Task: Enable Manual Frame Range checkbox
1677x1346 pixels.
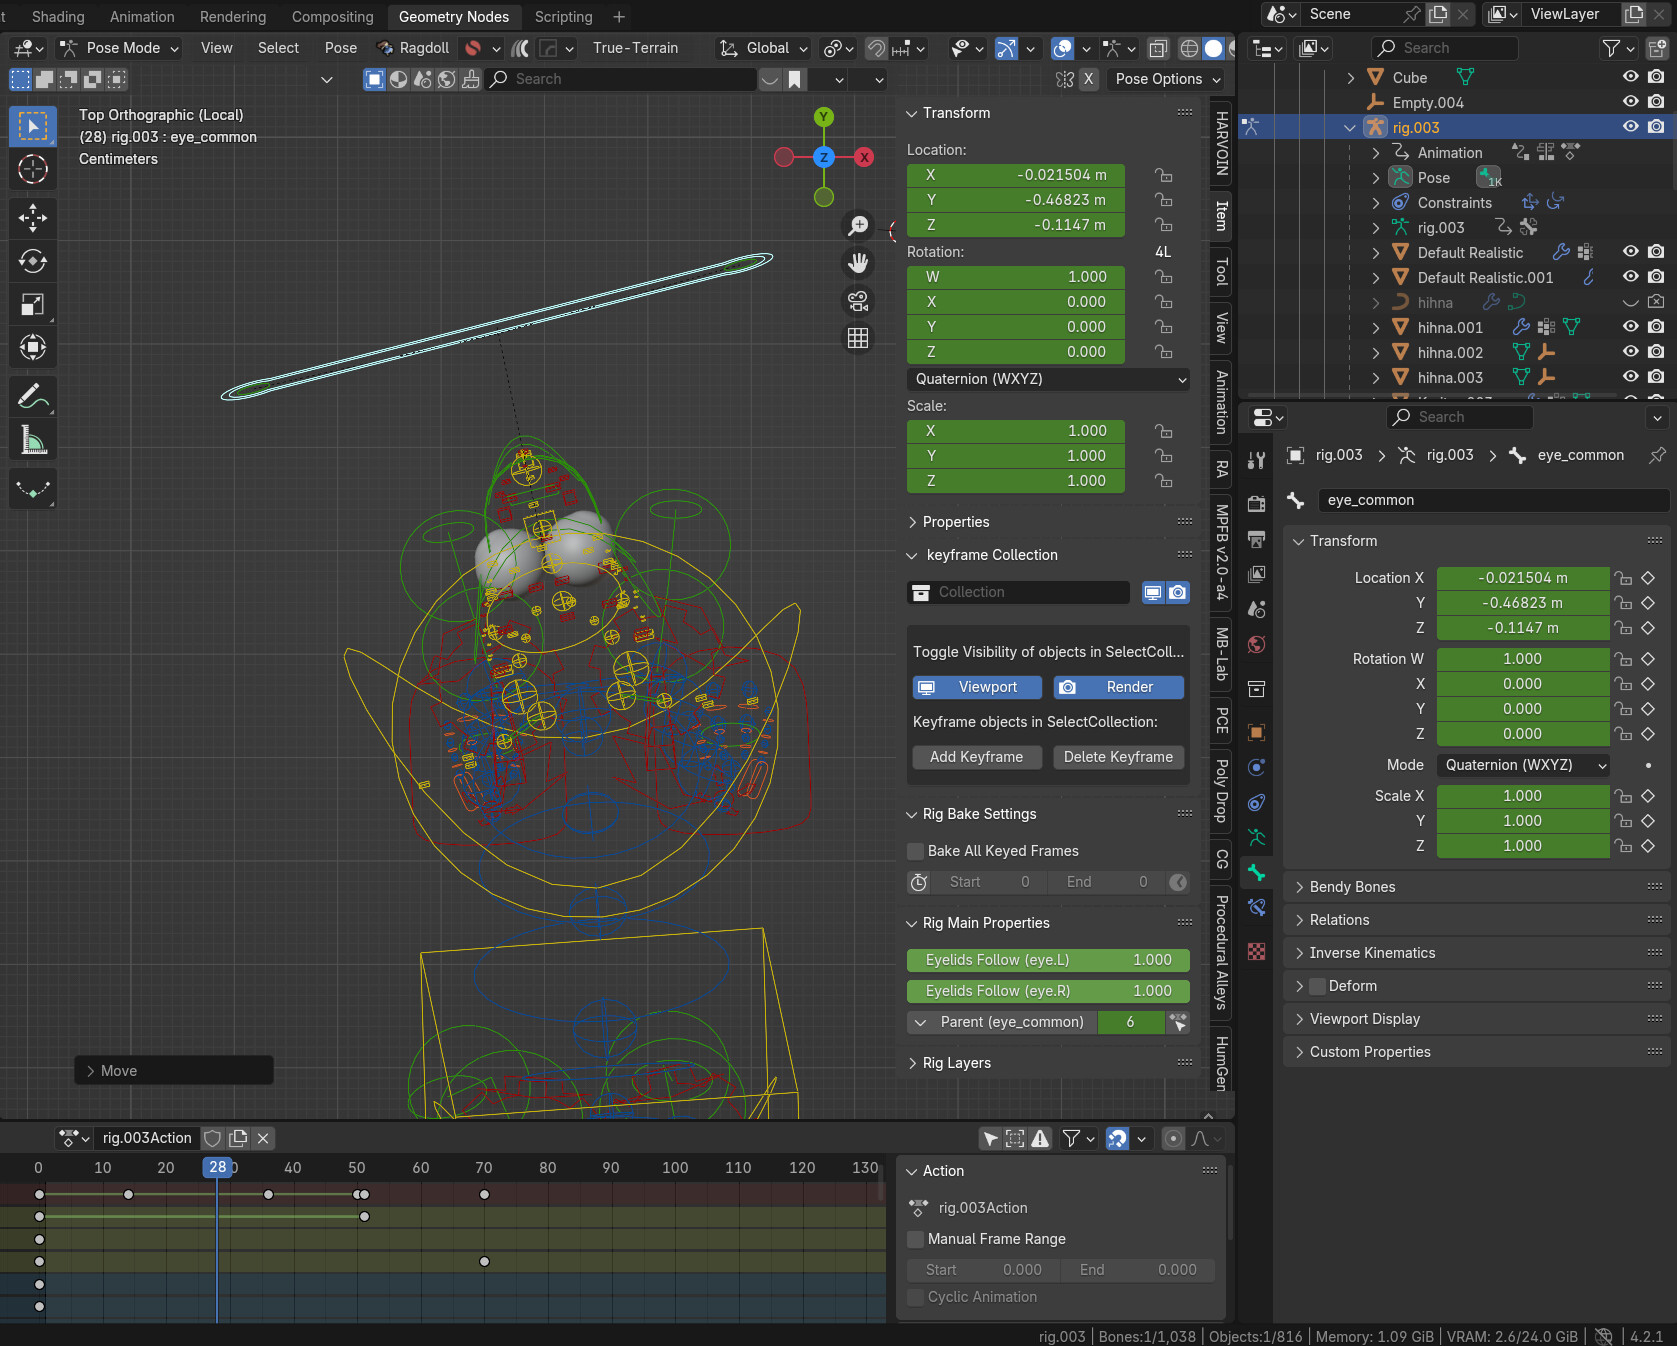Action: (915, 1239)
